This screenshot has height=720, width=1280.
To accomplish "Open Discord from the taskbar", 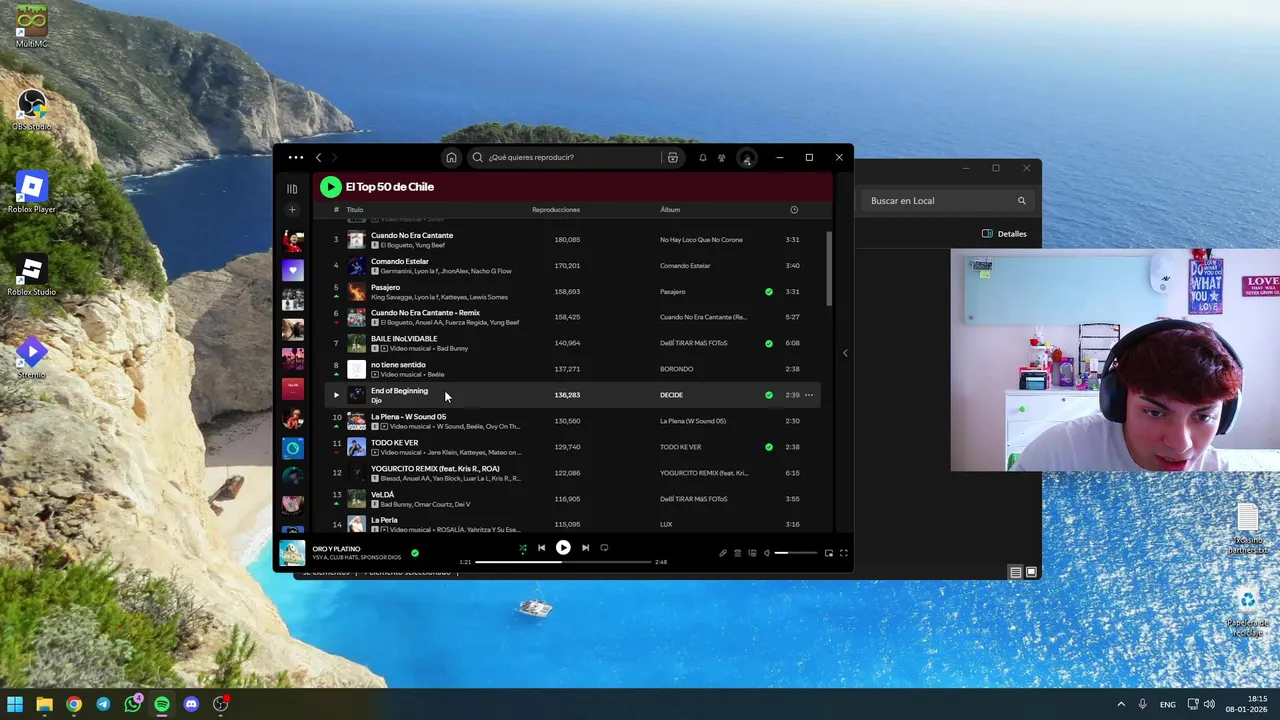I will click(x=191, y=704).
